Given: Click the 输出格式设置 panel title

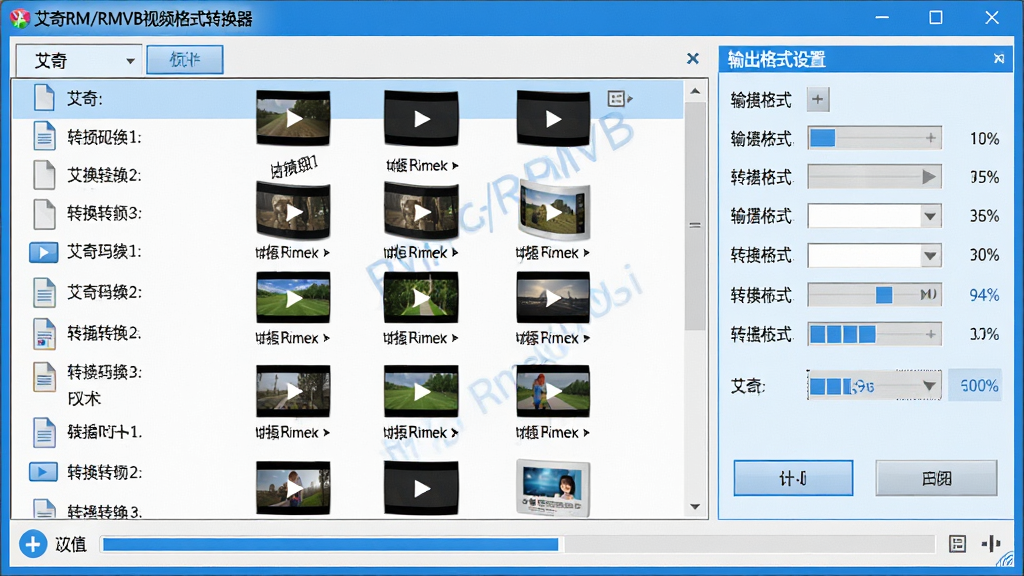Looking at the screenshot, I should 776,59.
